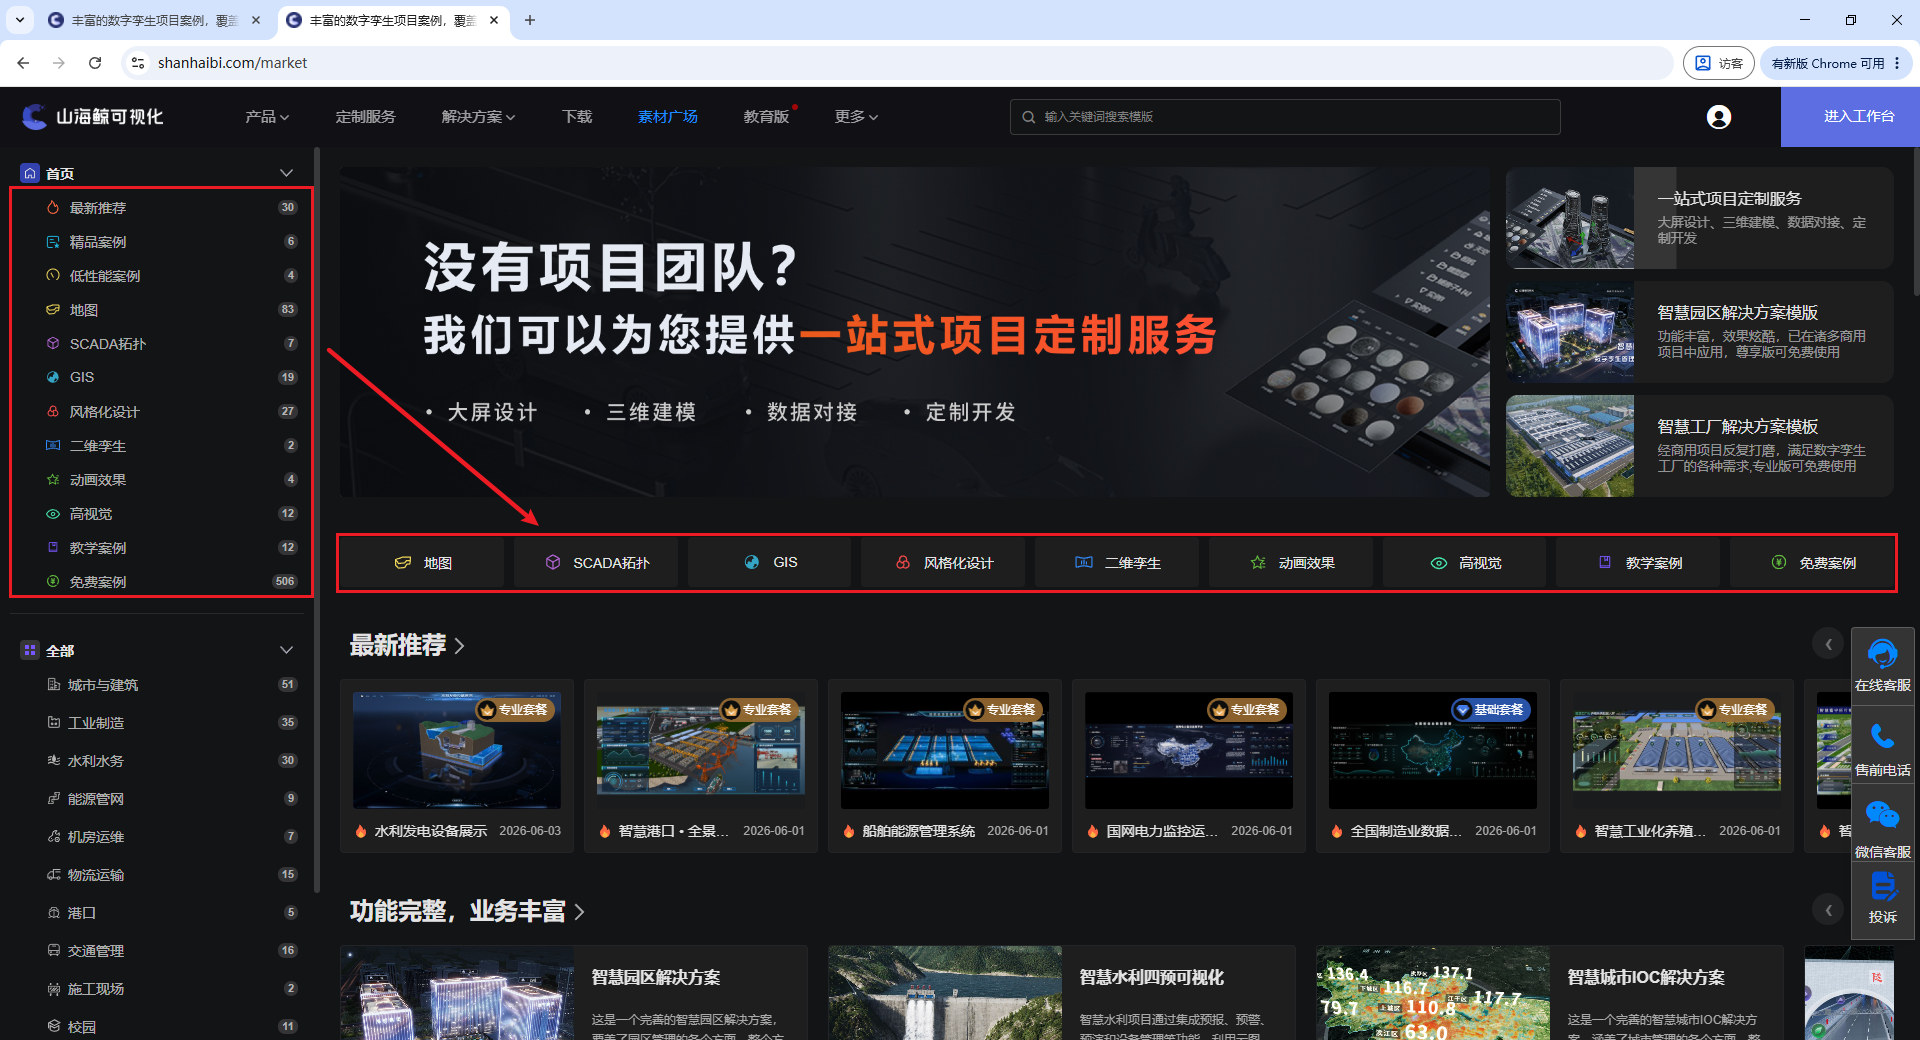Open 智慧园区解决方案模版 promo card
This screenshot has width=1920, height=1040.
tap(1699, 332)
